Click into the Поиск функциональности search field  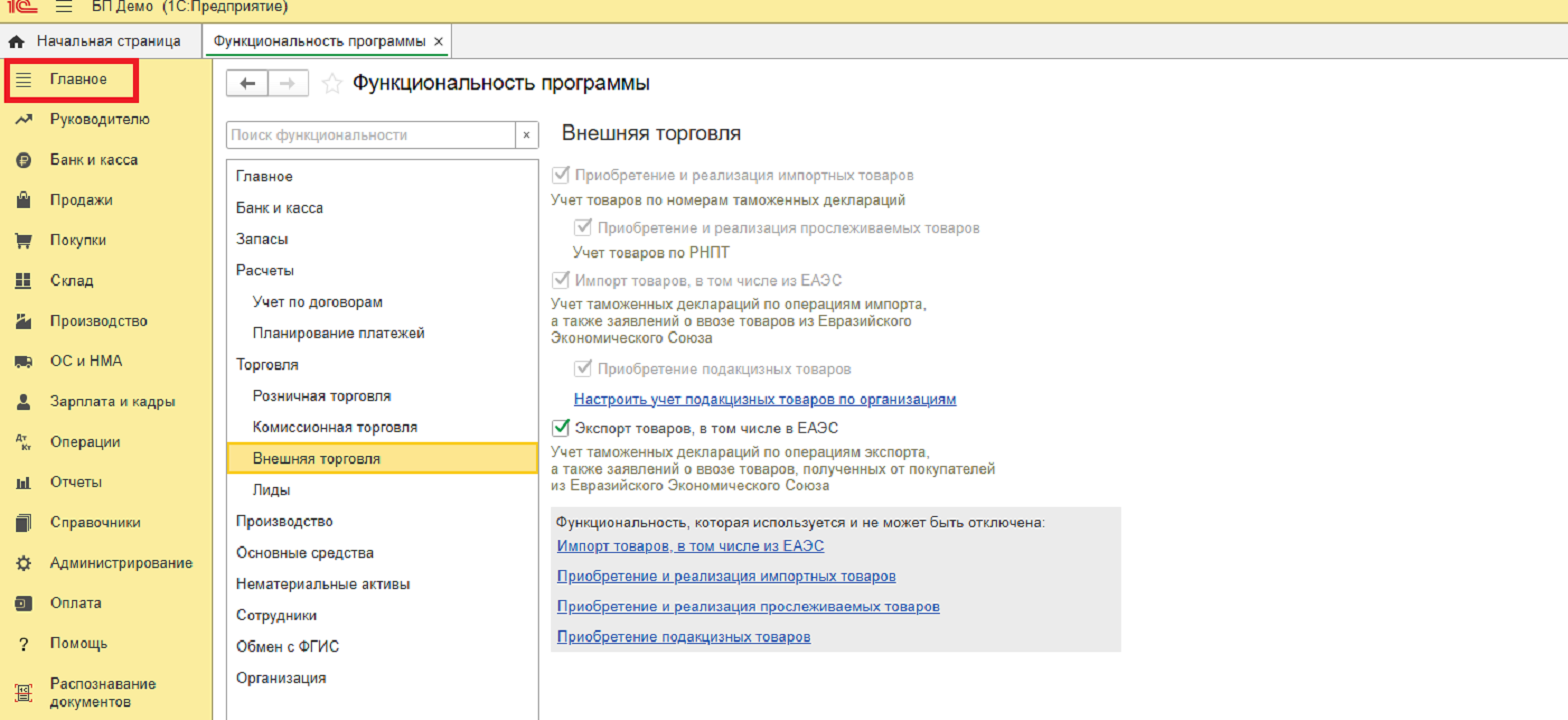point(371,135)
